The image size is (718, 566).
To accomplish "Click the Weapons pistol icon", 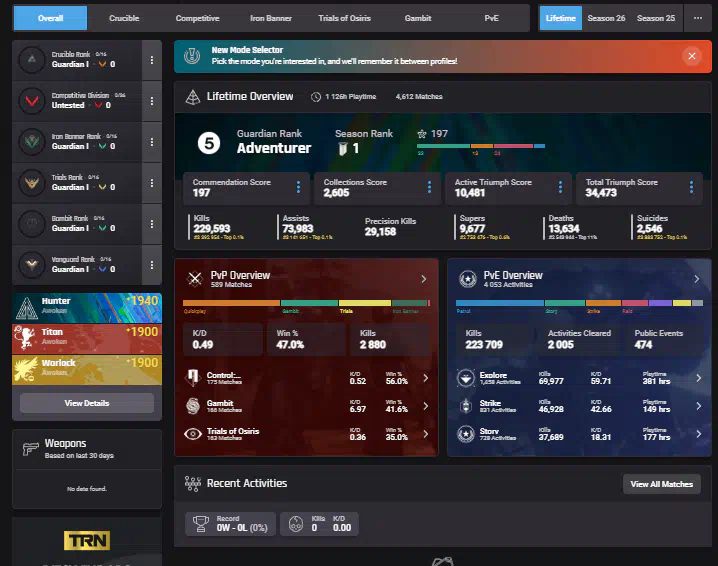I will pyautogui.click(x=30, y=449).
